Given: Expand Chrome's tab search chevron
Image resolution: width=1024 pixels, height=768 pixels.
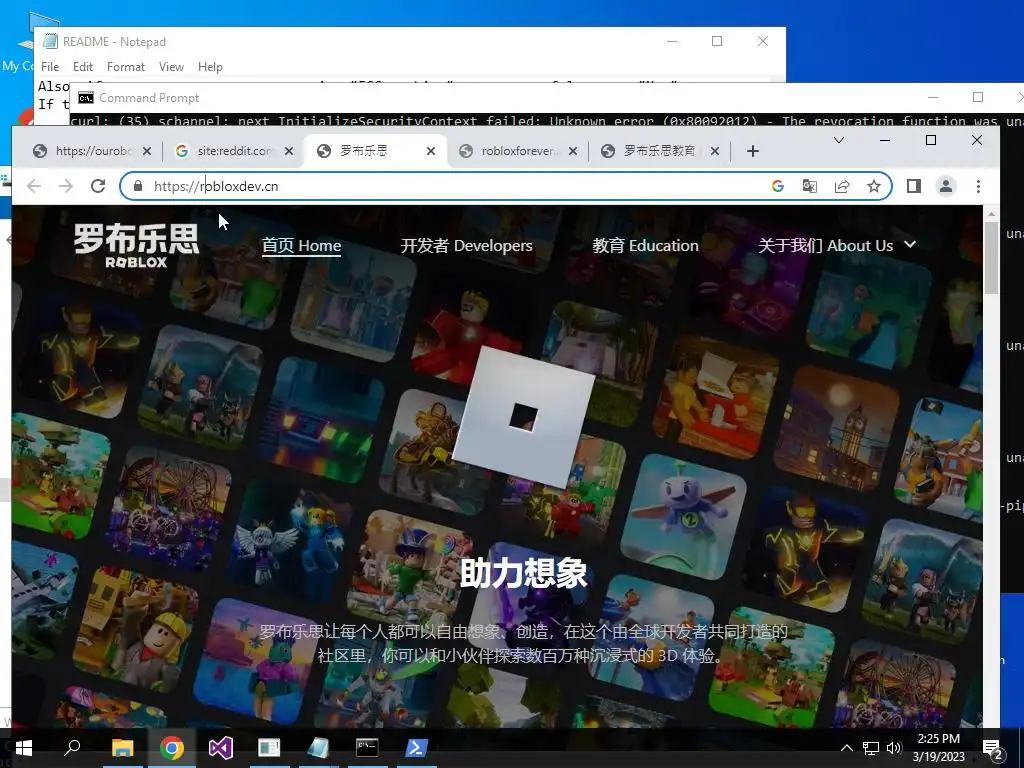Looking at the screenshot, I should 839,140.
